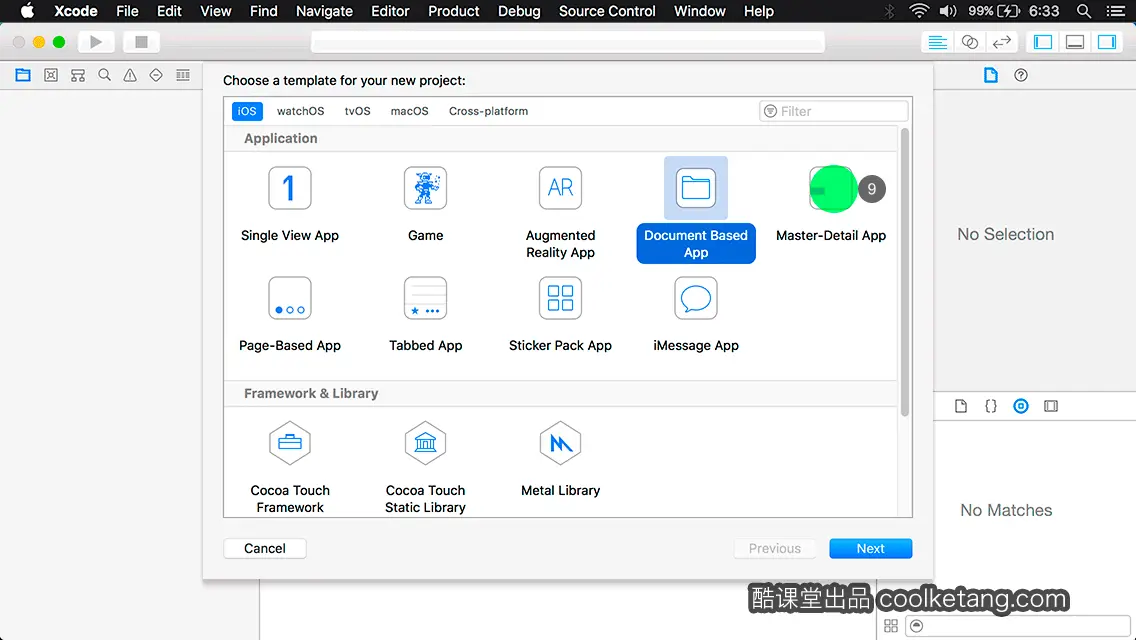Show the Object library
Image resolution: width=1136 pixels, height=640 pixels.
point(1021,406)
